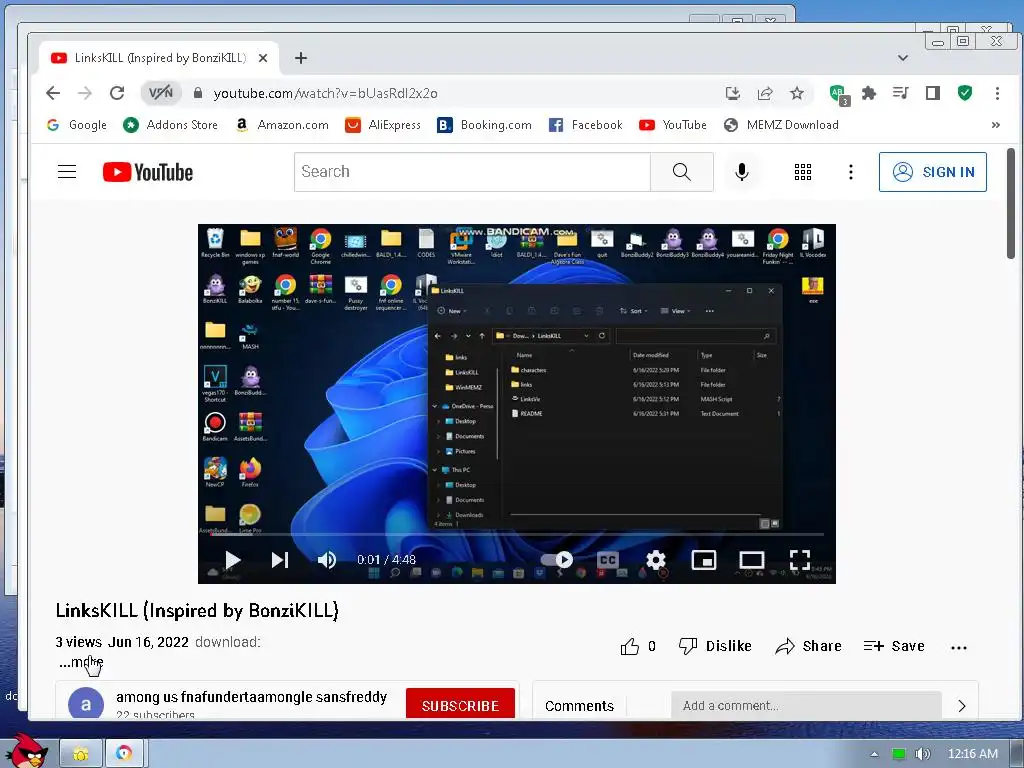Click the Add a comment field
This screenshot has height=768, width=1024.
[x=806, y=705]
